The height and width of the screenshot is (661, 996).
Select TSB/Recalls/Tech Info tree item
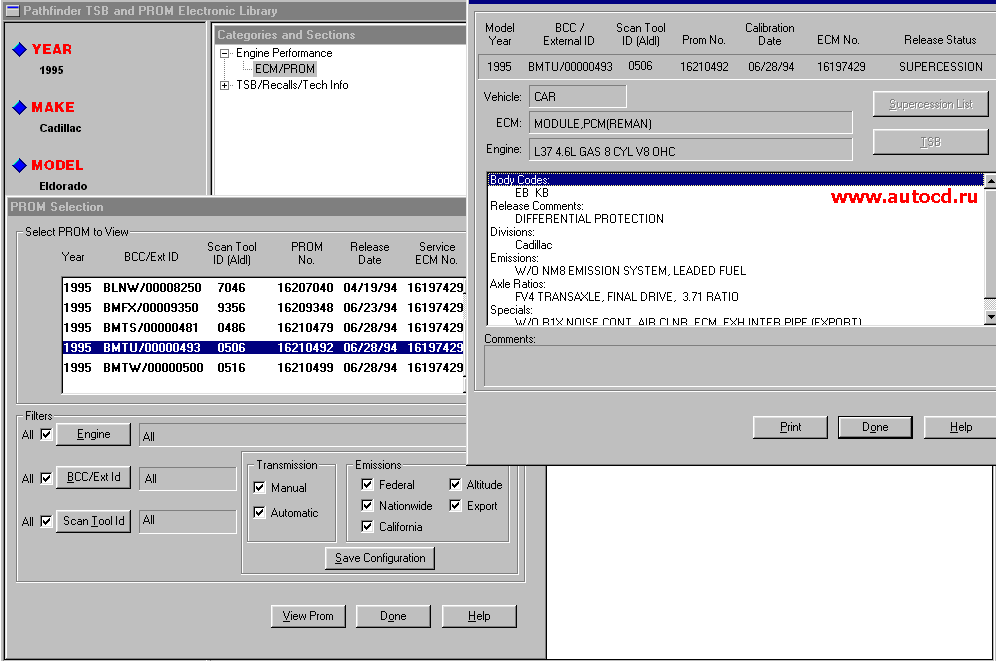pos(292,85)
